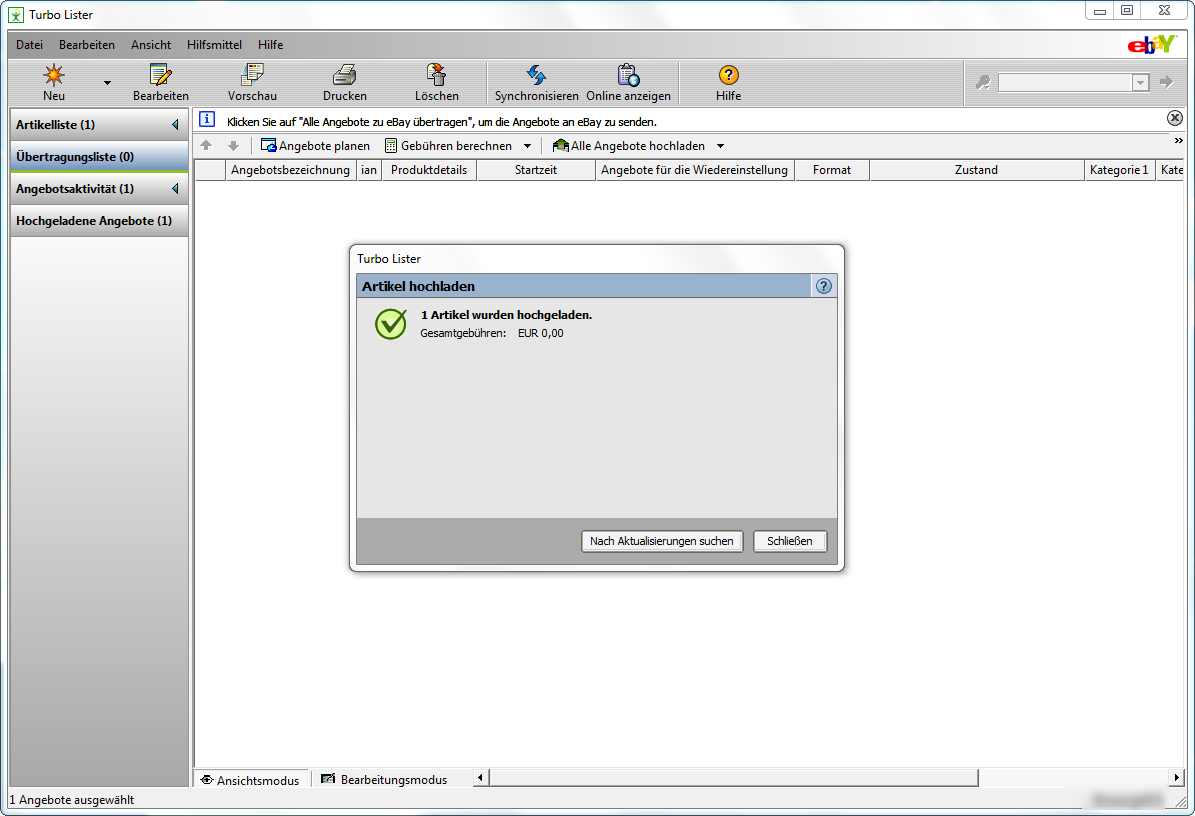
Task: Dismiss the info bar with its close icon
Action: pos(1175,118)
